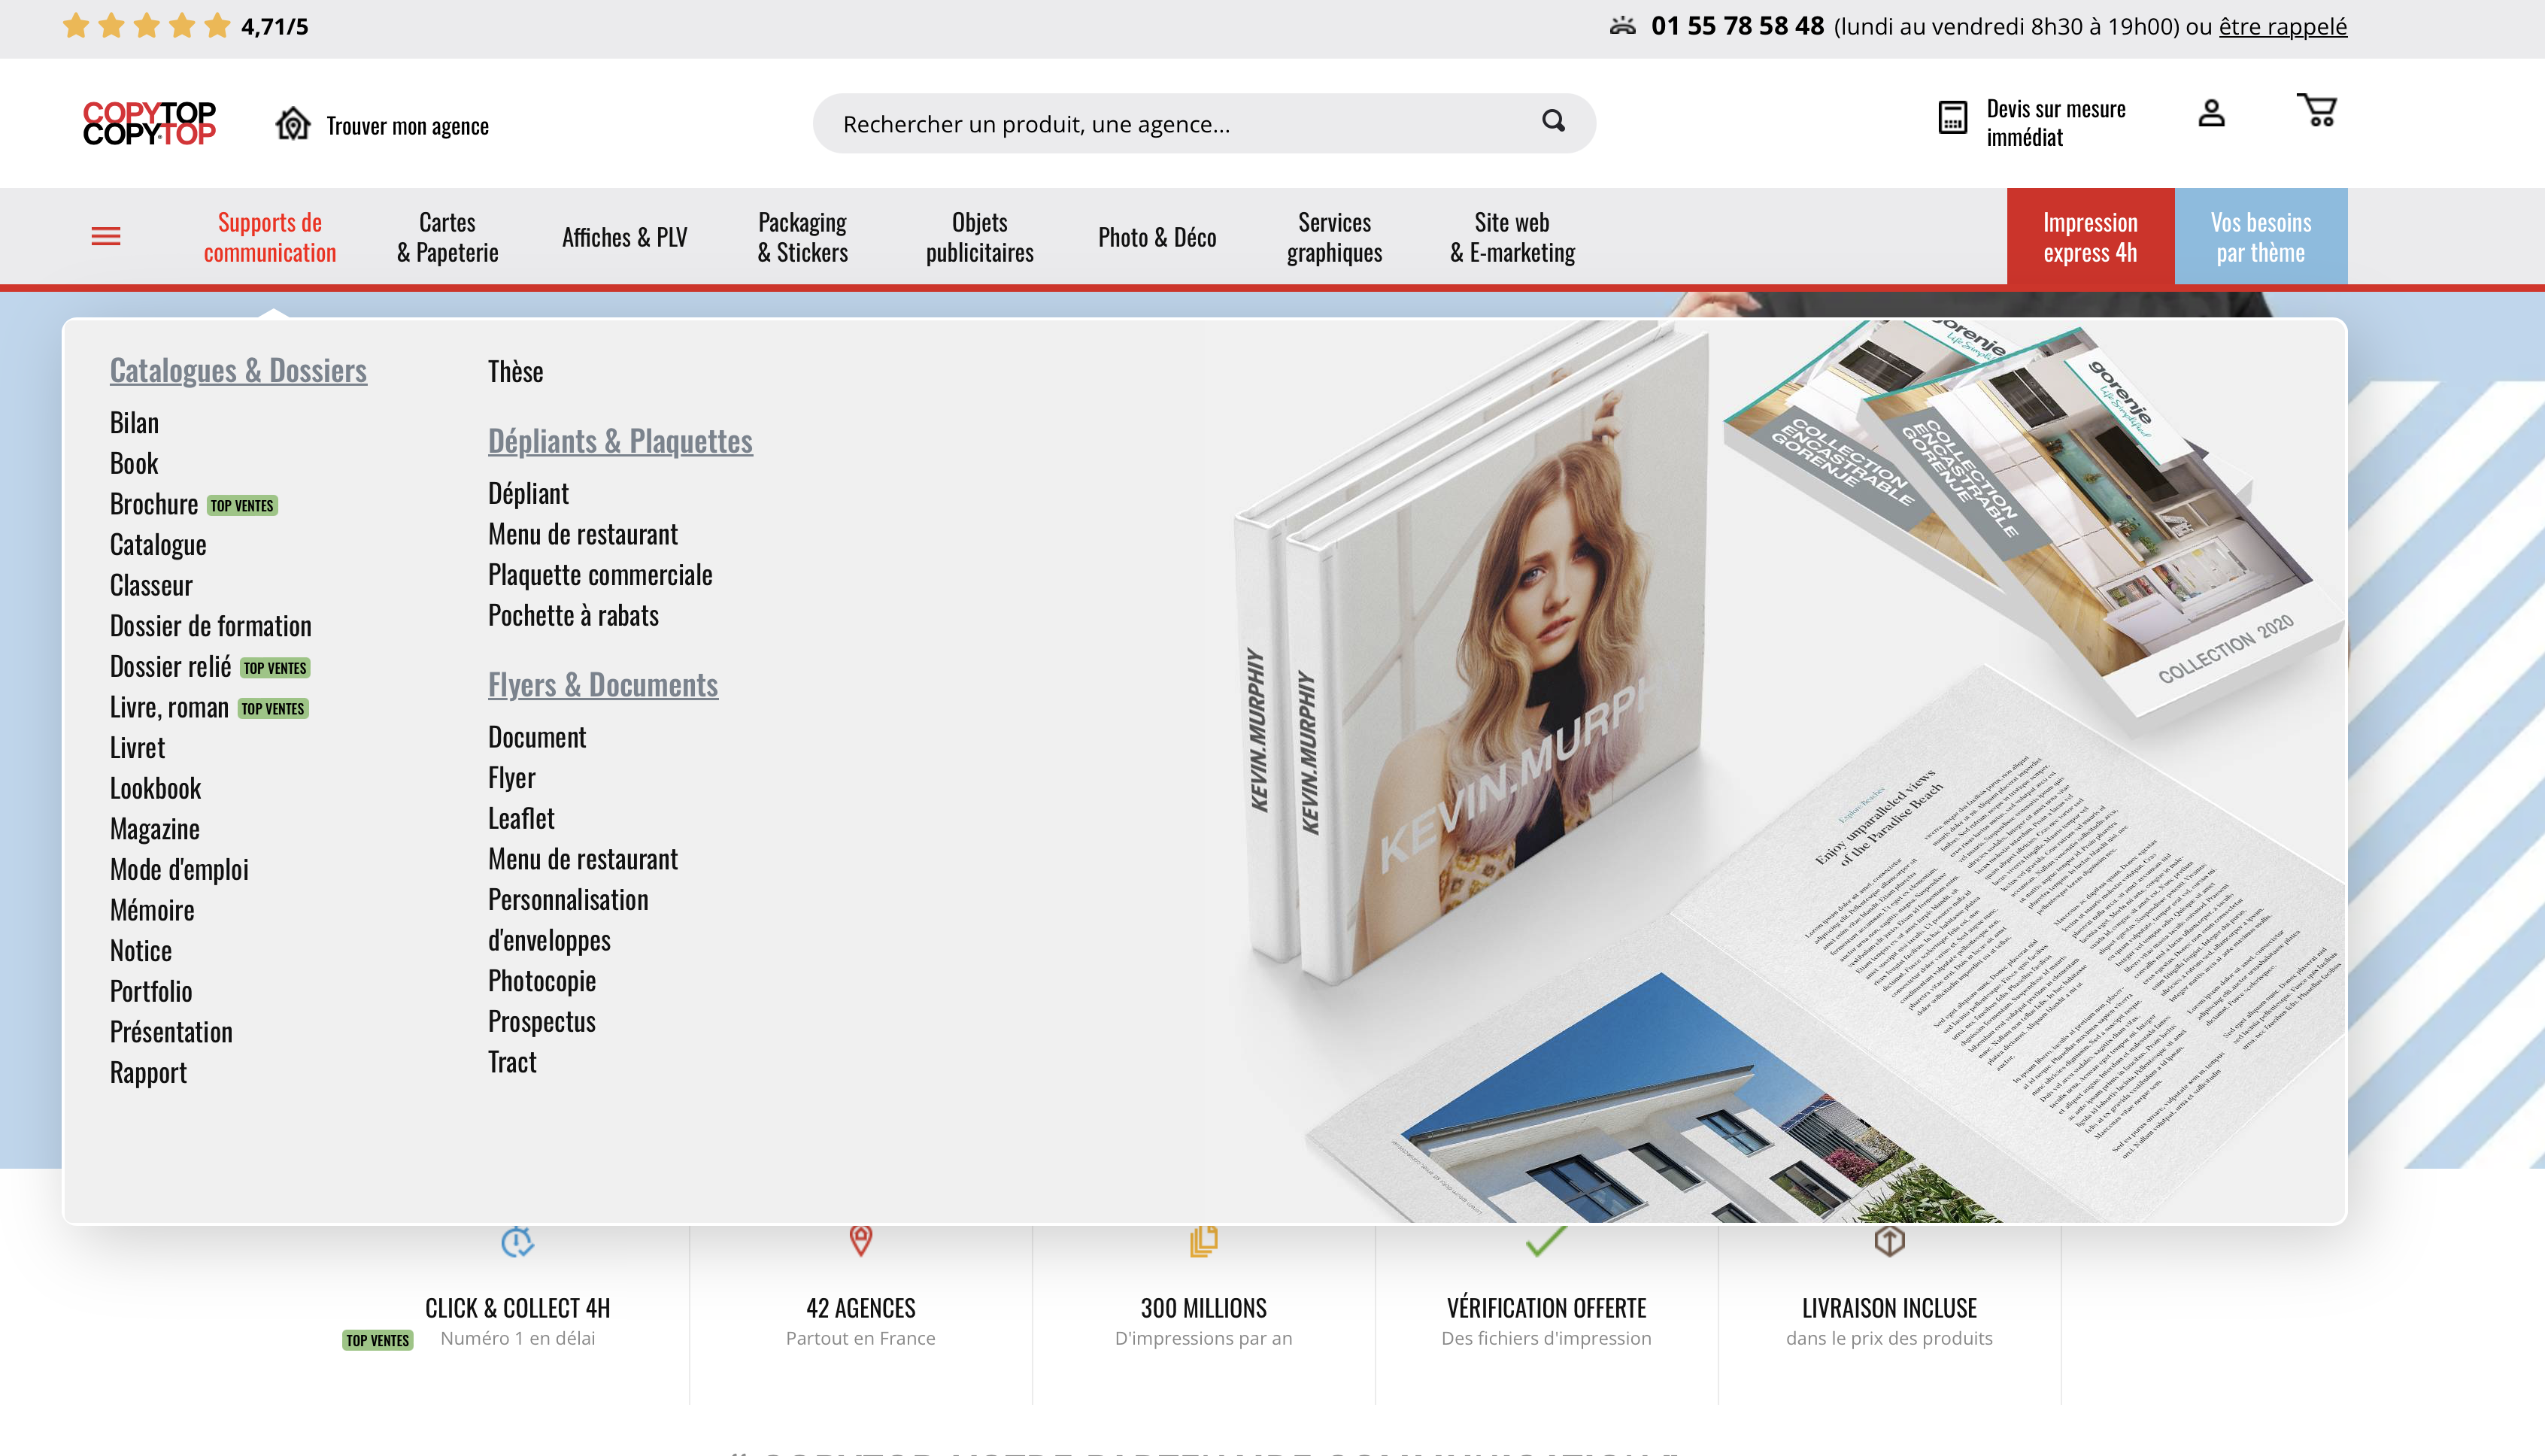Click the 300 Millions documents icon

[x=1204, y=1241]
